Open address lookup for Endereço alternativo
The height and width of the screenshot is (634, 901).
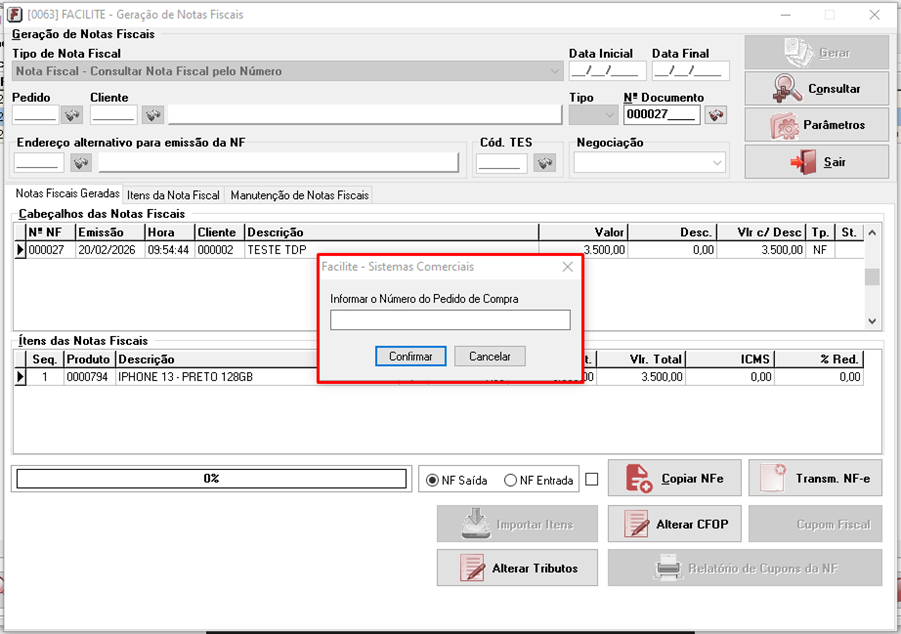[80, 162]
